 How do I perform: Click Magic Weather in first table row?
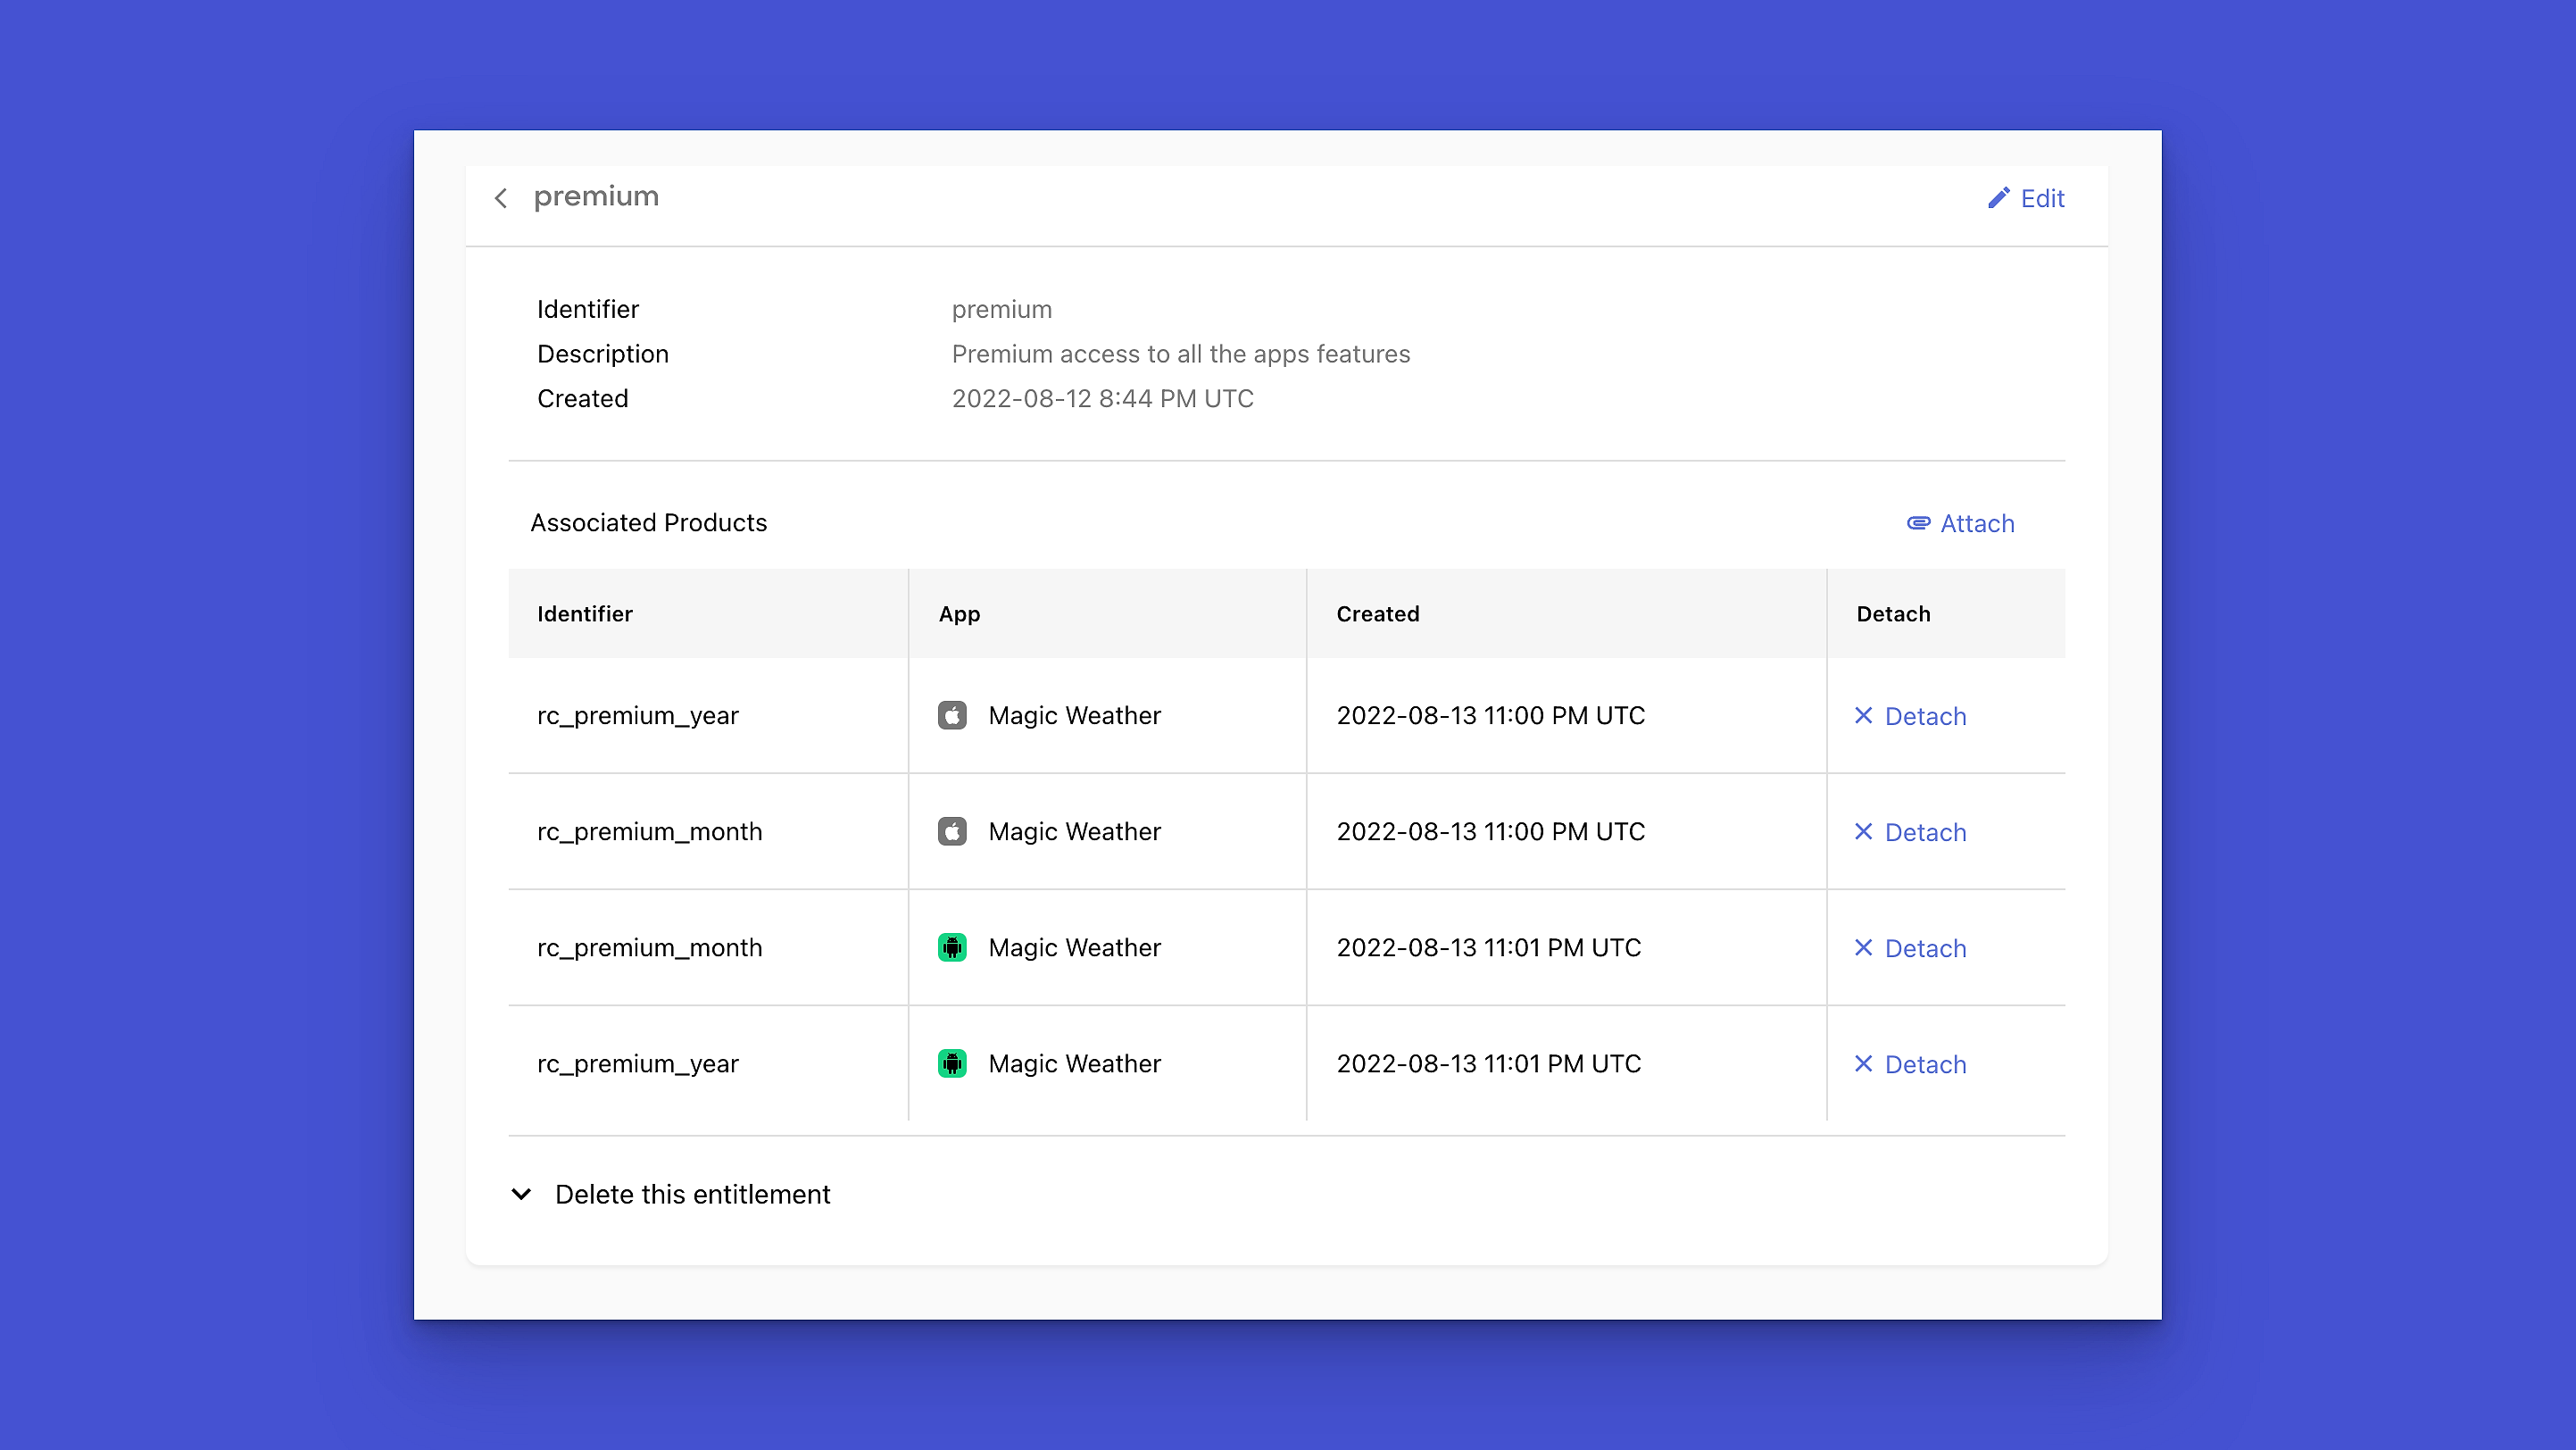click(1074, 716)
